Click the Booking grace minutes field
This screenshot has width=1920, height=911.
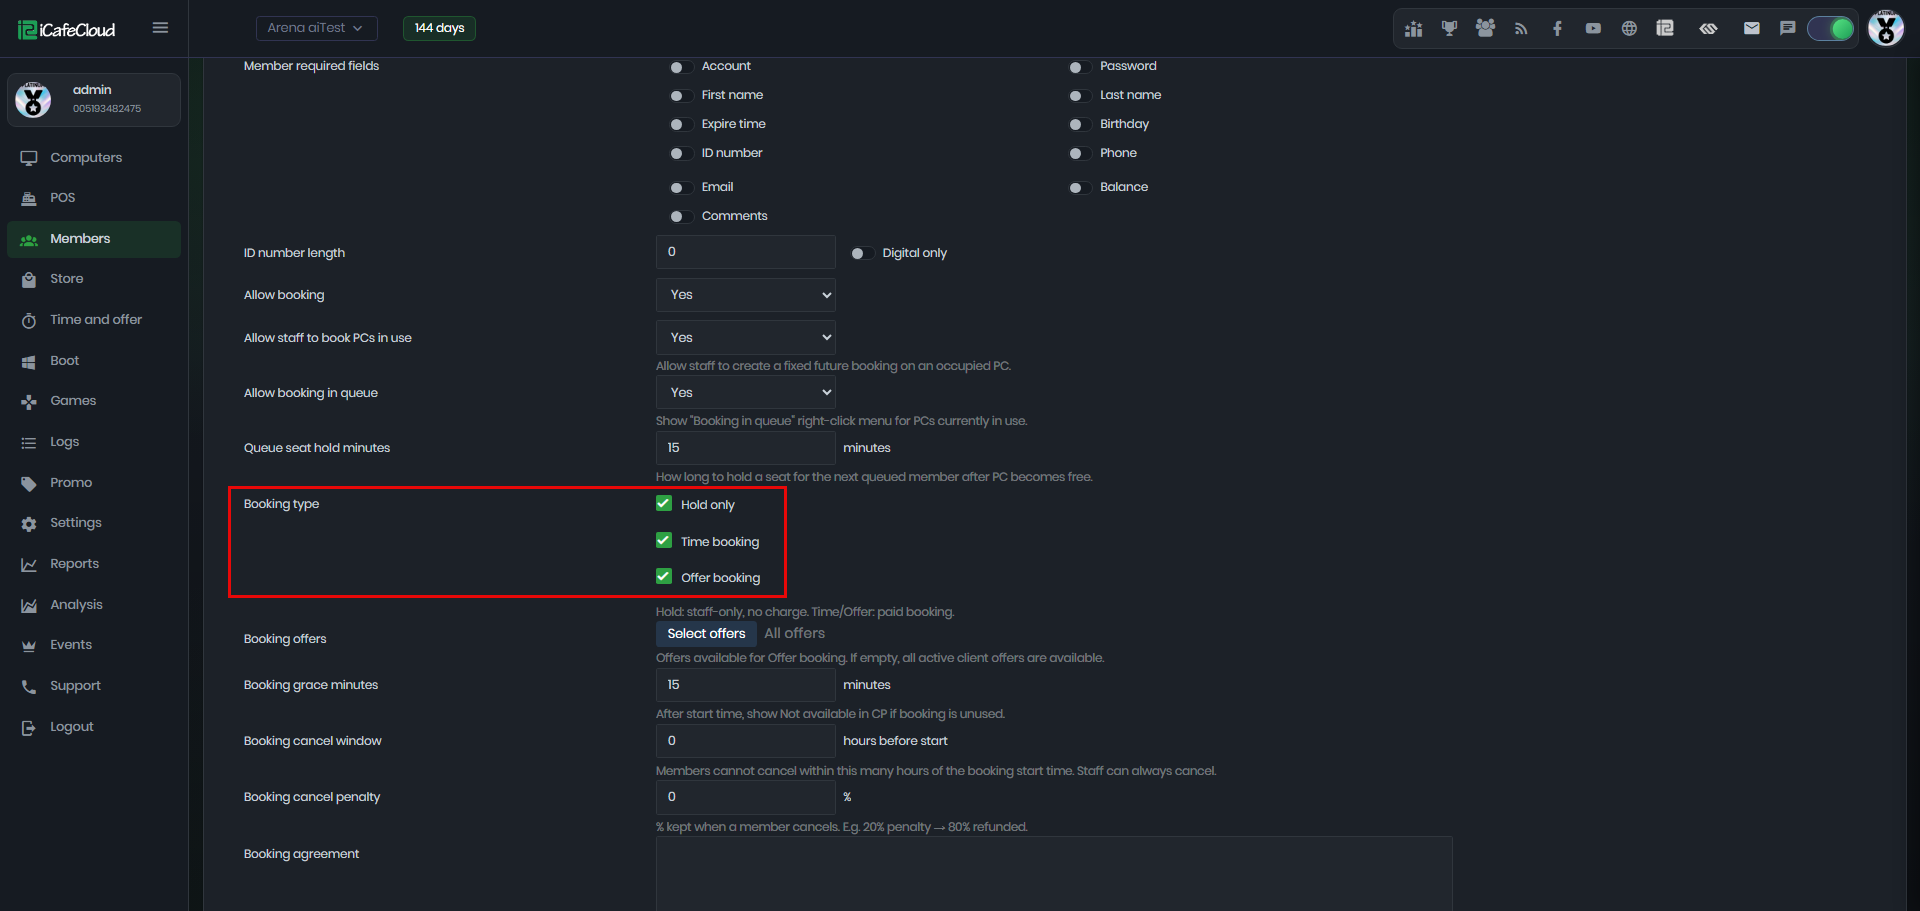[746, 685]
